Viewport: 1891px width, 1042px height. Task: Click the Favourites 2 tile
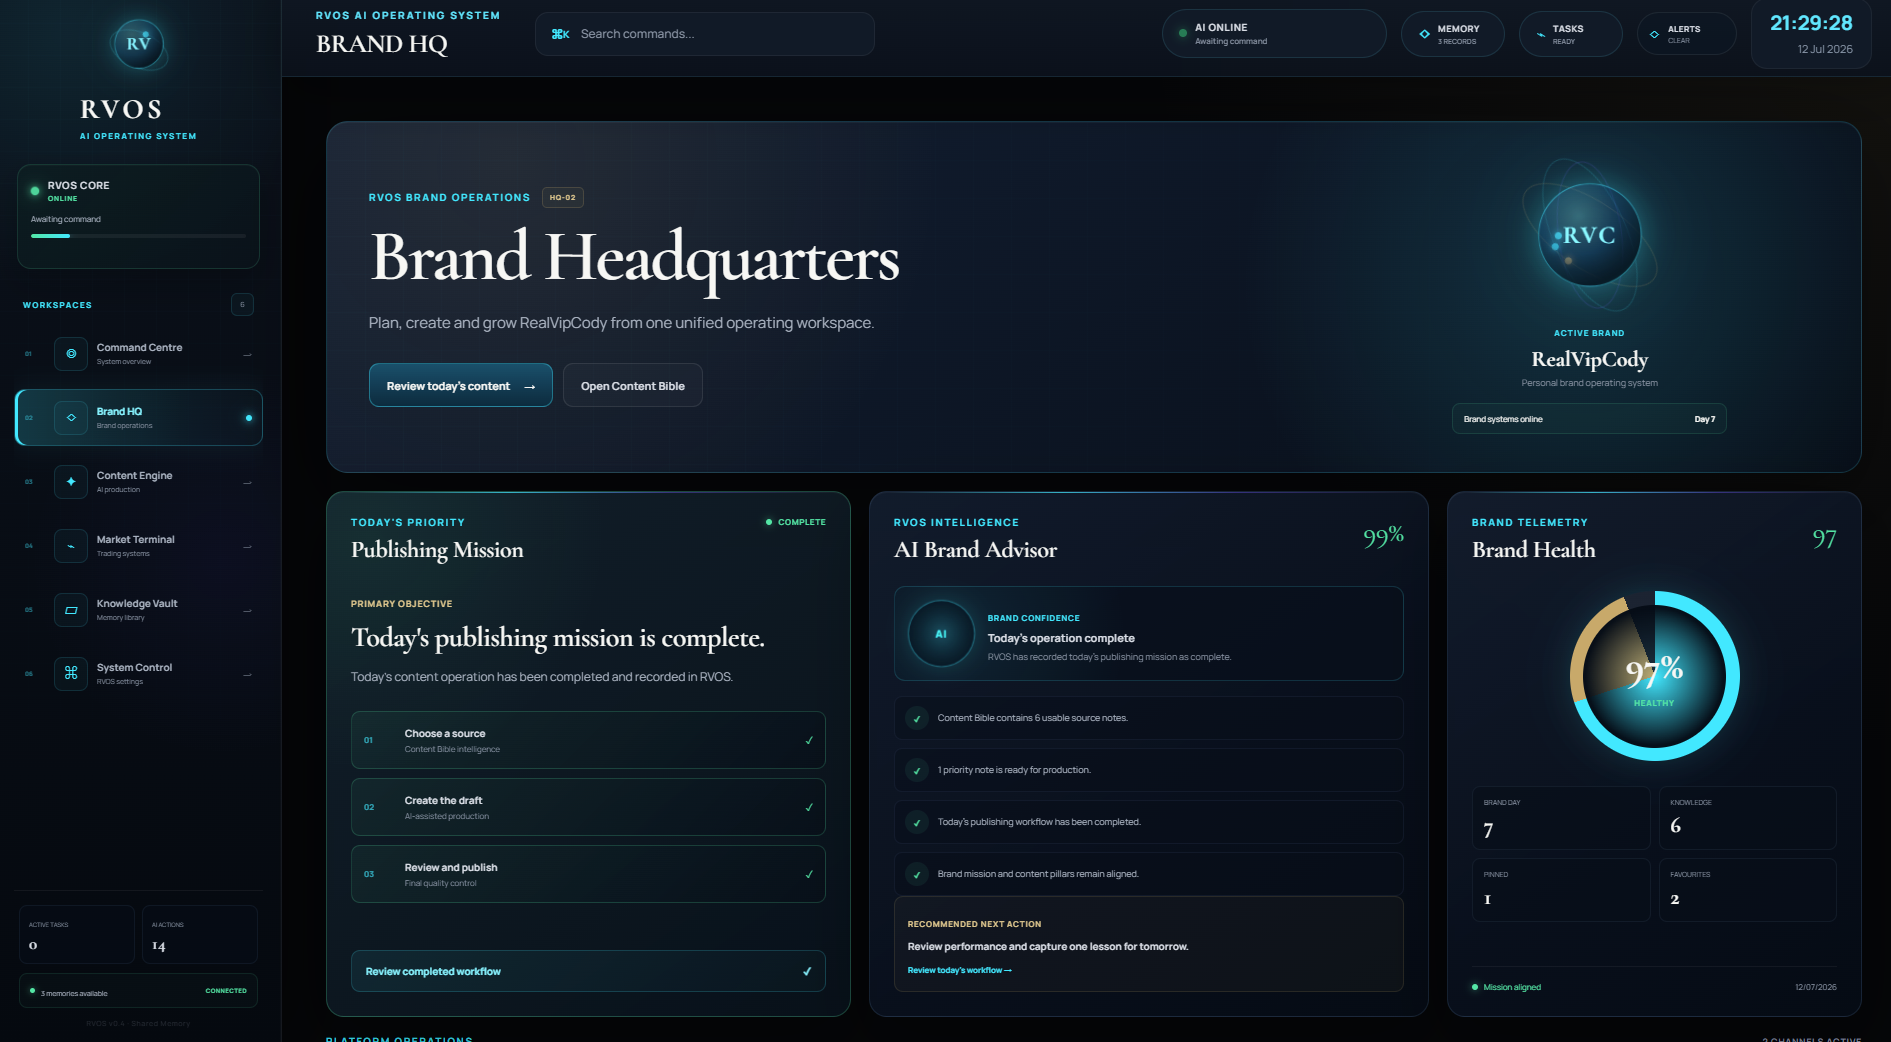[1748, 890]
